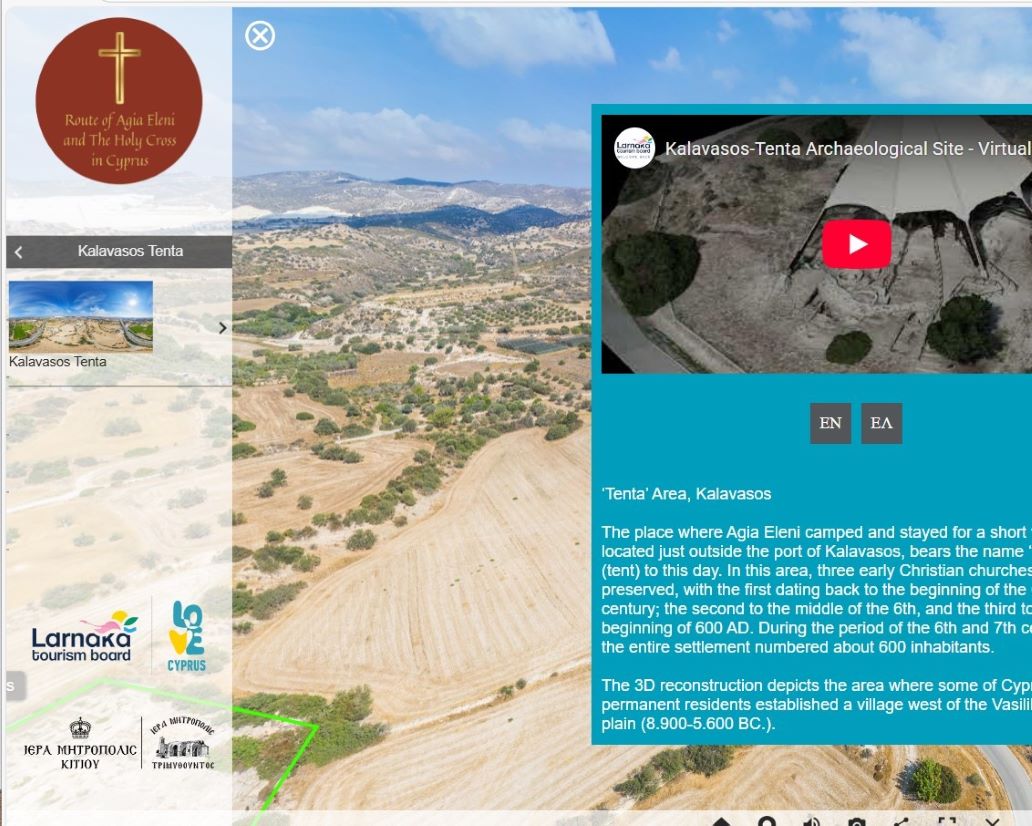This screenshot has height=826, width=1032.
Task: Take a screenshot using the camera icon
Action: click(858, 822)
